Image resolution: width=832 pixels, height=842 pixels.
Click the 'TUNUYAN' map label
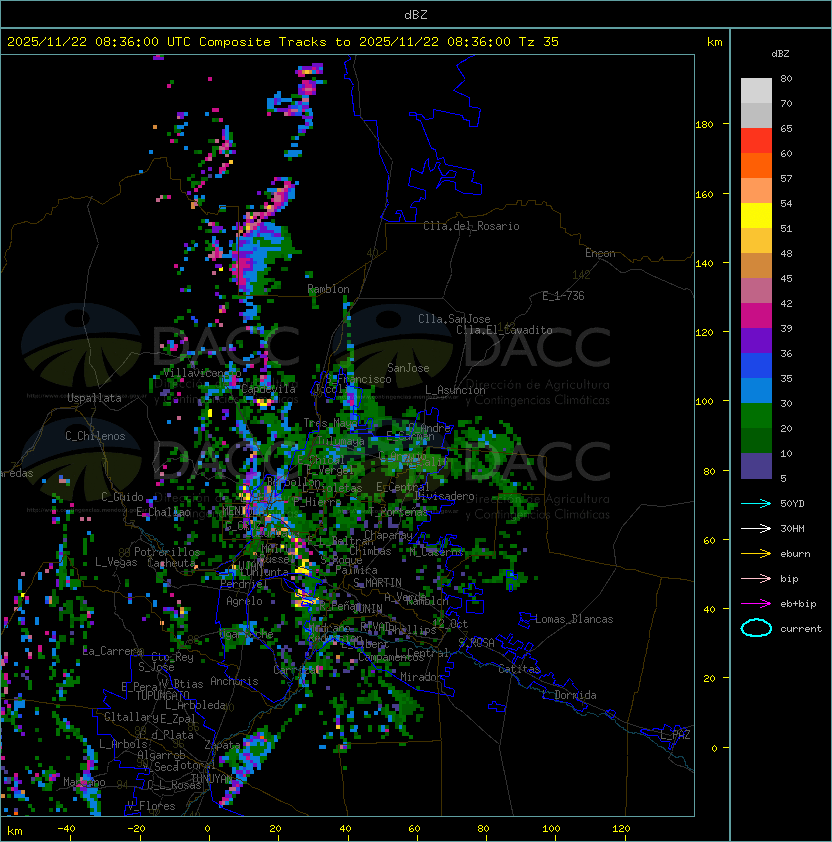(212, 778)
